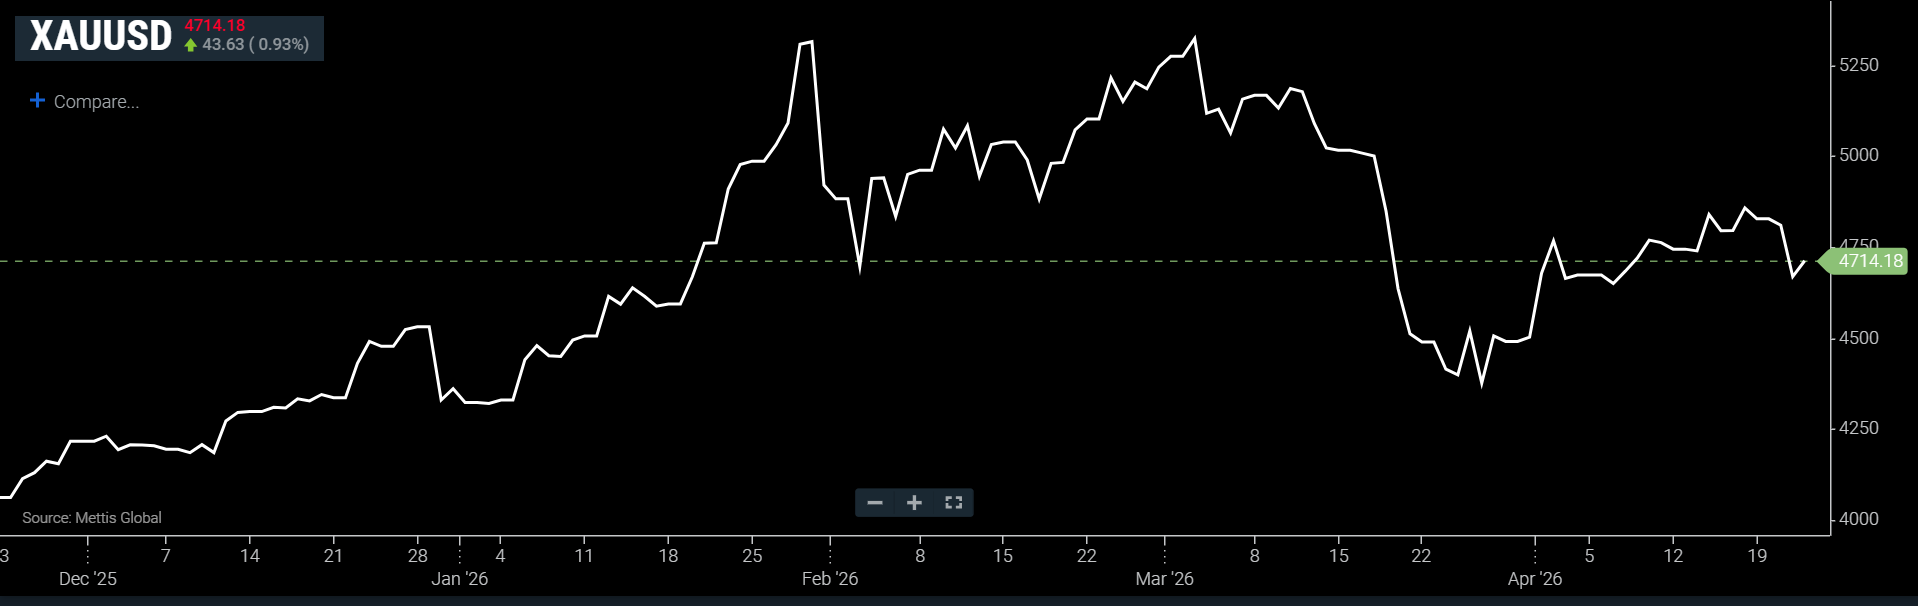Zoom in the chart with the plus button

tap(914, 503)
